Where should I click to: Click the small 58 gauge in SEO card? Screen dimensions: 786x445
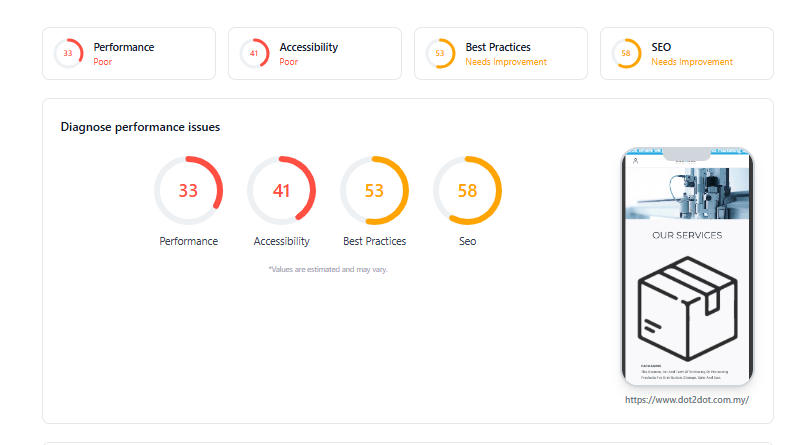pos(626,53)
